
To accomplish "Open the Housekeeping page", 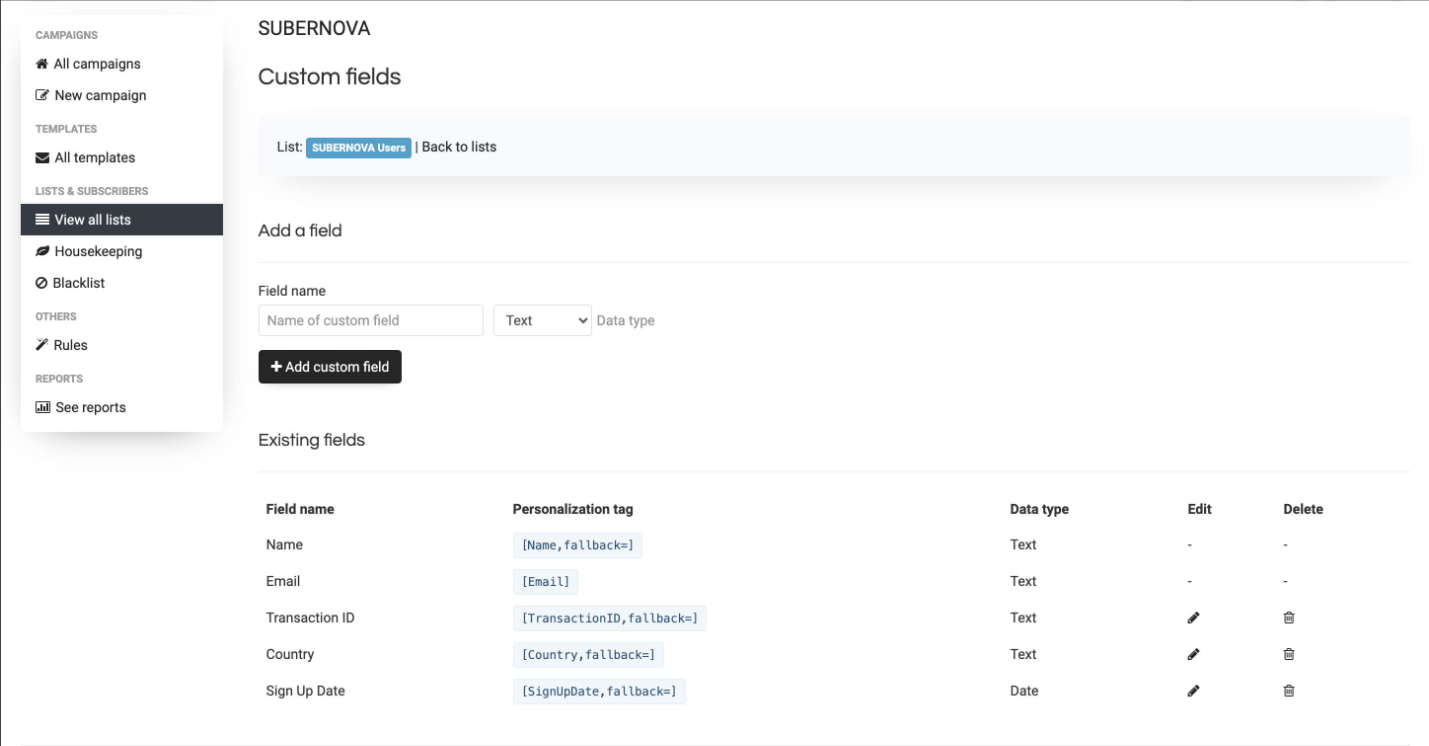I will pos(97,252).
